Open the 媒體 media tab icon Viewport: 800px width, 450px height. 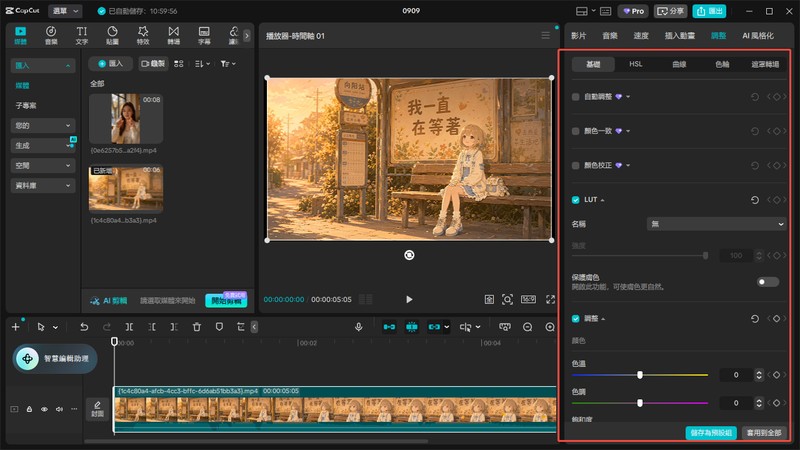pyautogui.click(x=20, y=35)
